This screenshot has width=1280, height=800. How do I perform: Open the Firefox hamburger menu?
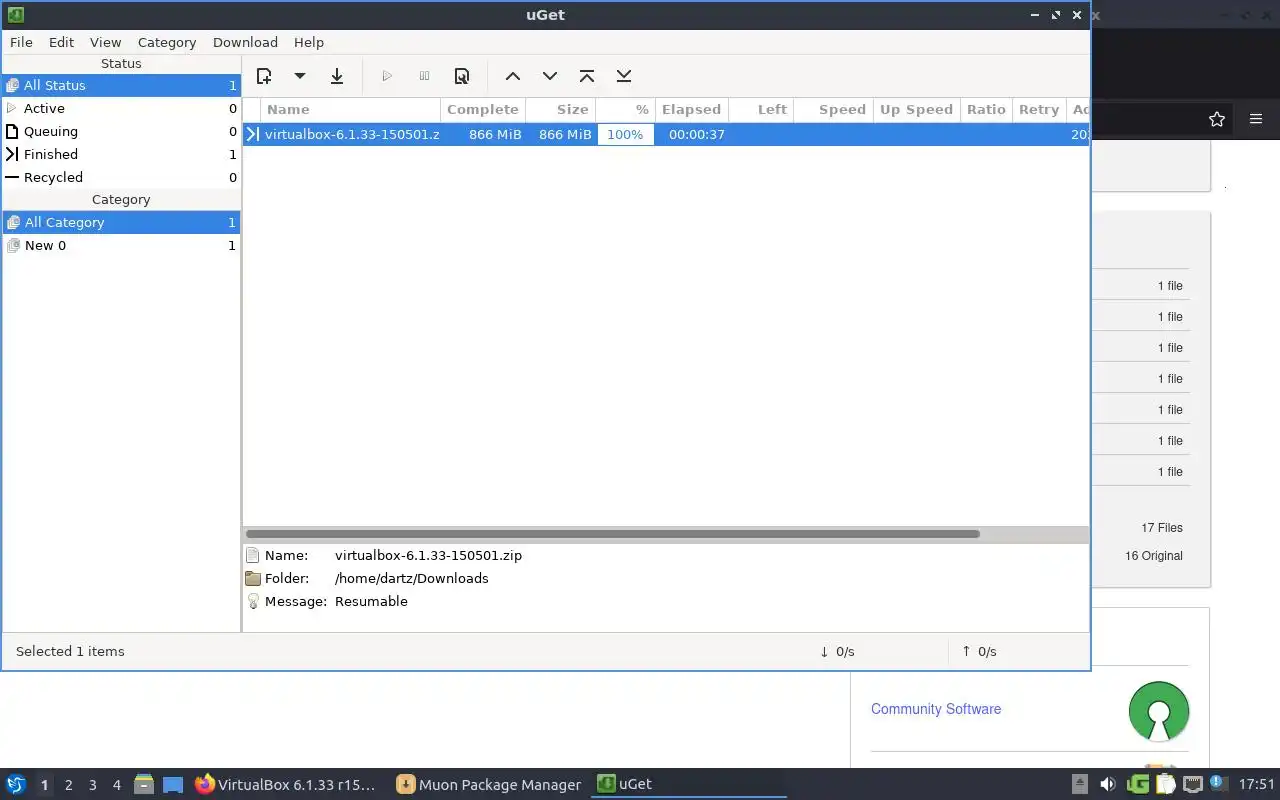(x=1256, y=119)
